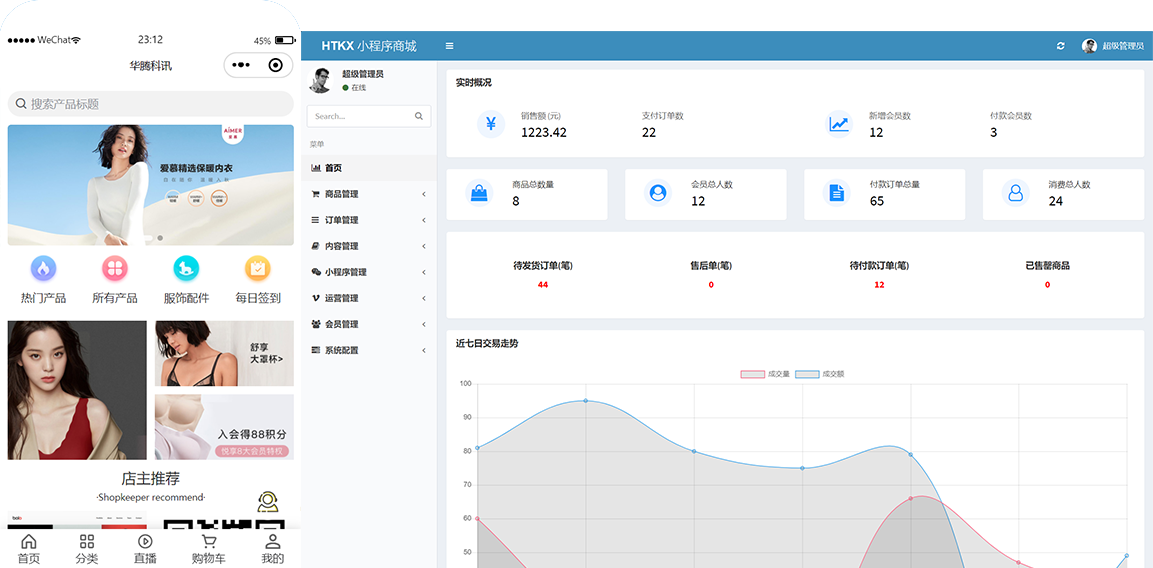Expand the 商品管理 sidebar menu
This screenshot has height=568, width=1153.
tap(368, 194)
